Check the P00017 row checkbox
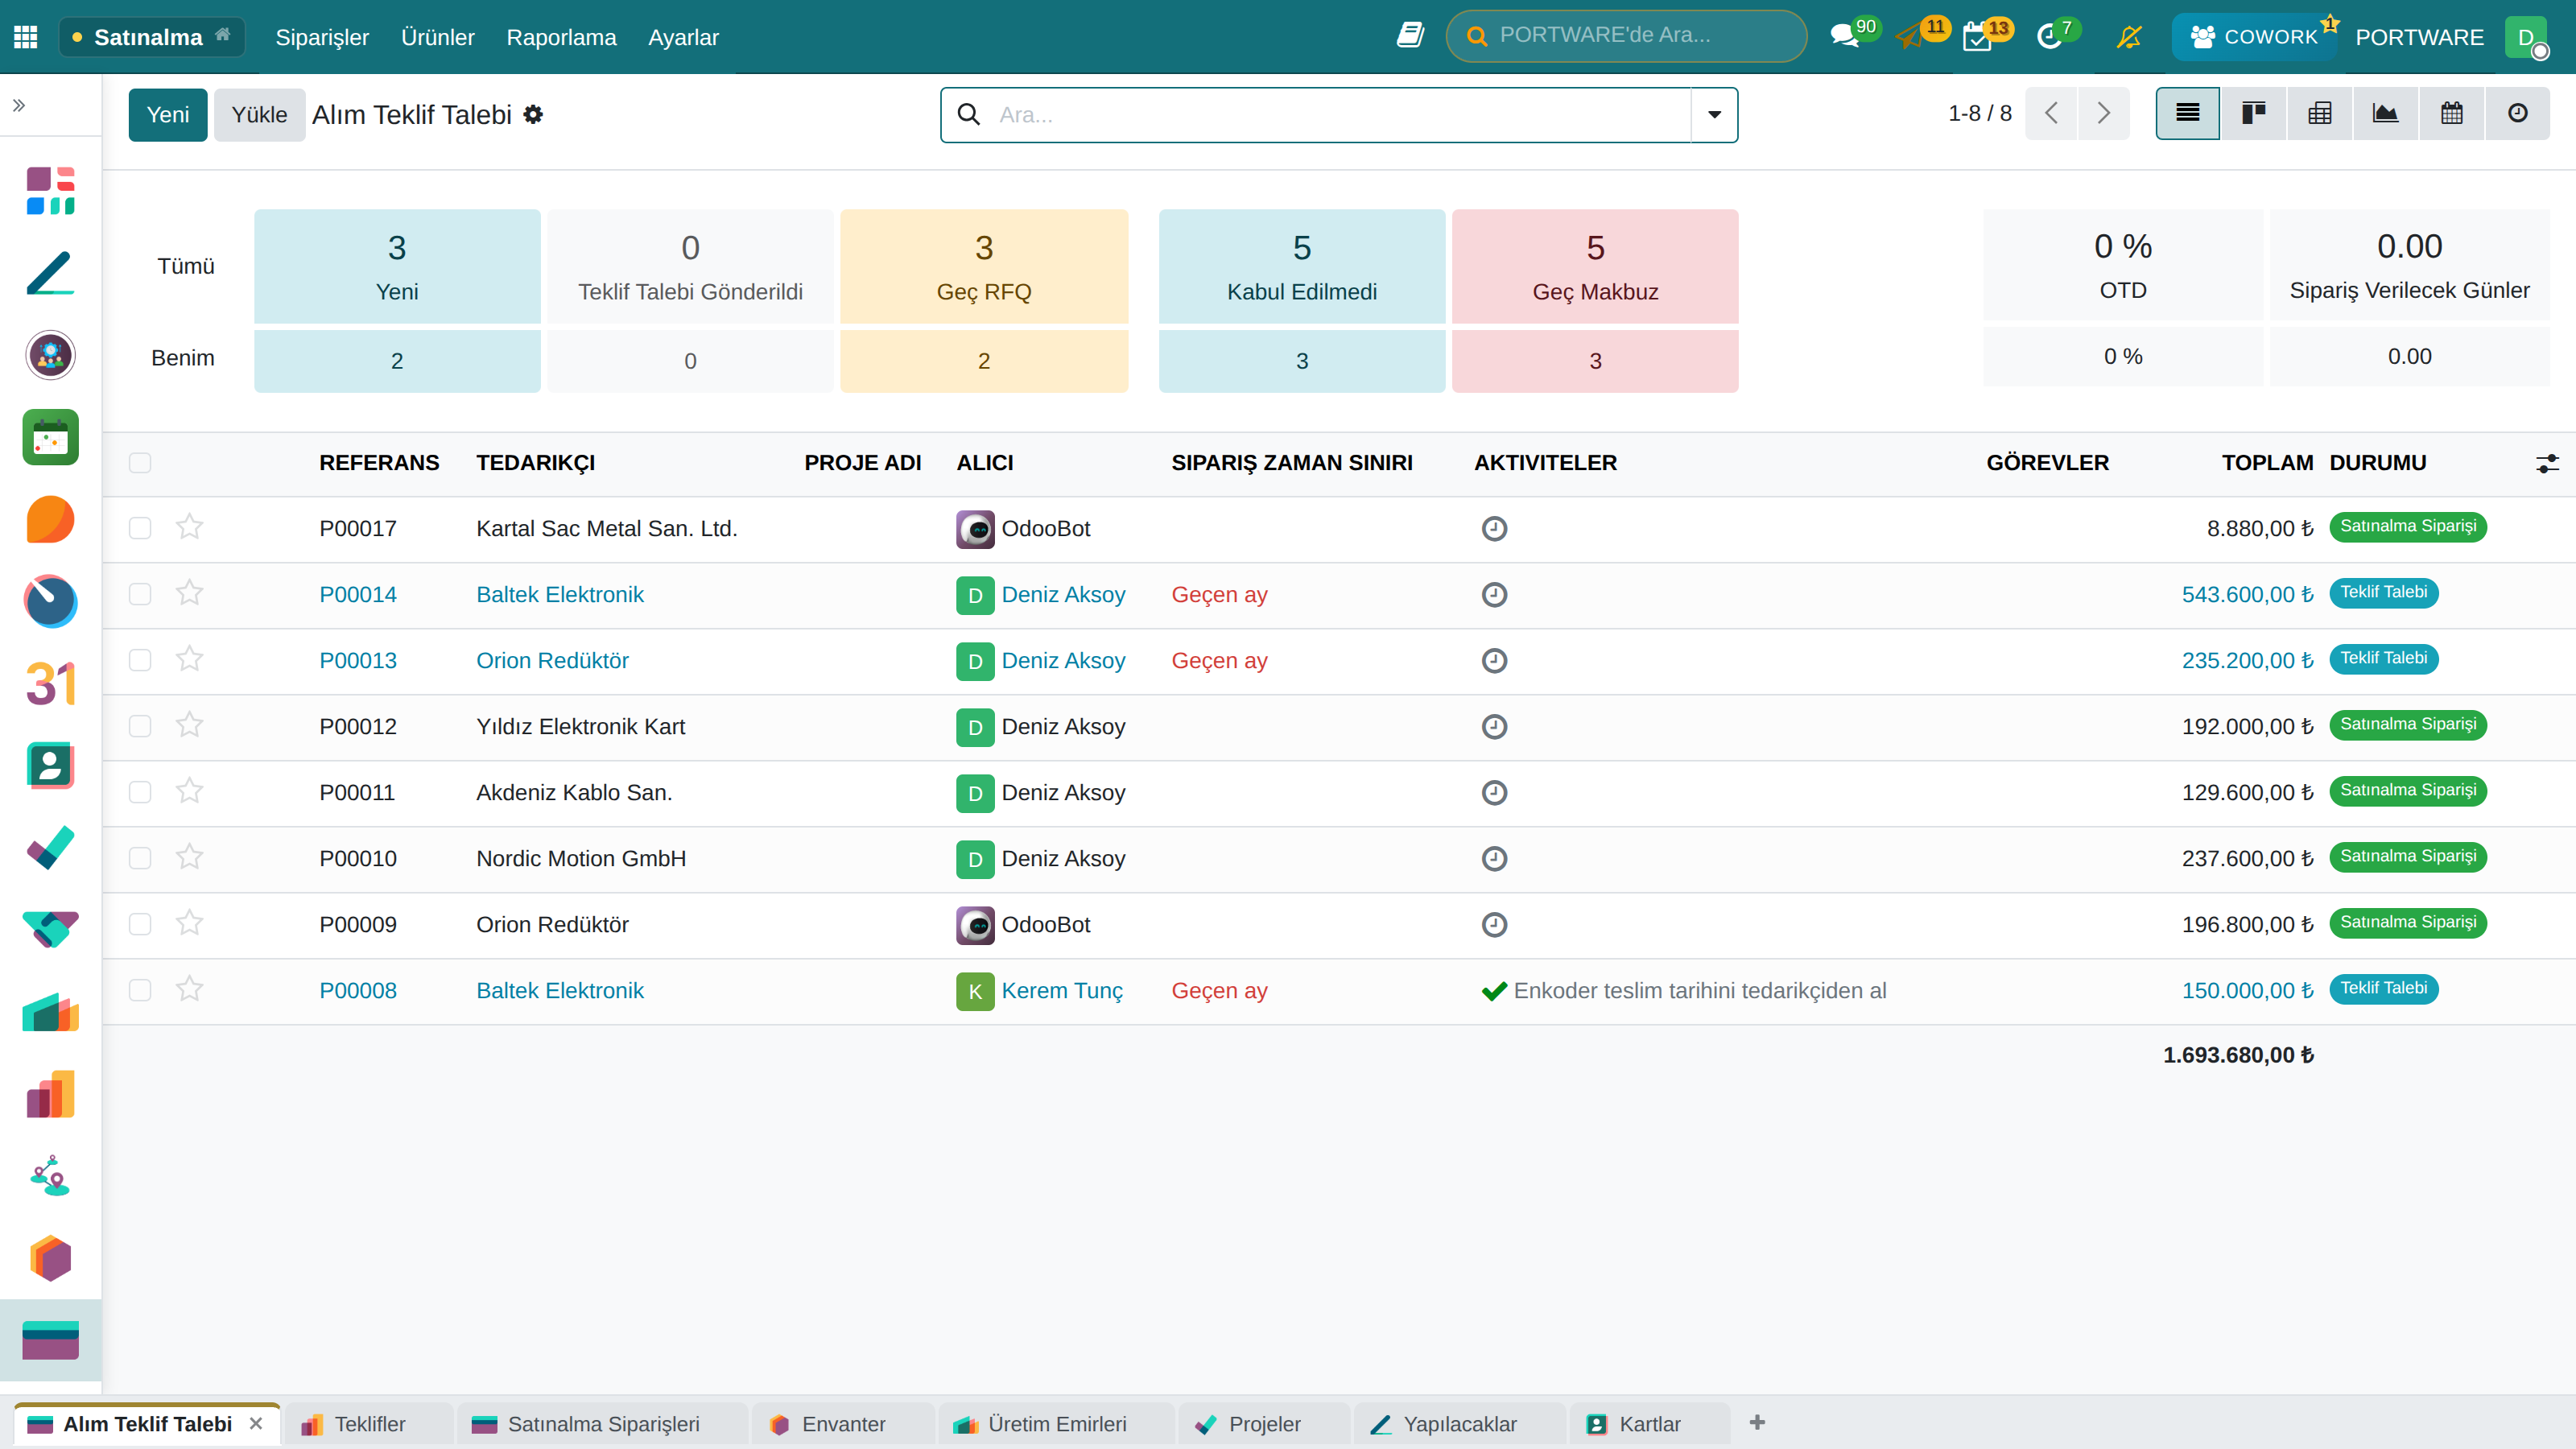2576x1449 pixels. [x=140, y=528]
